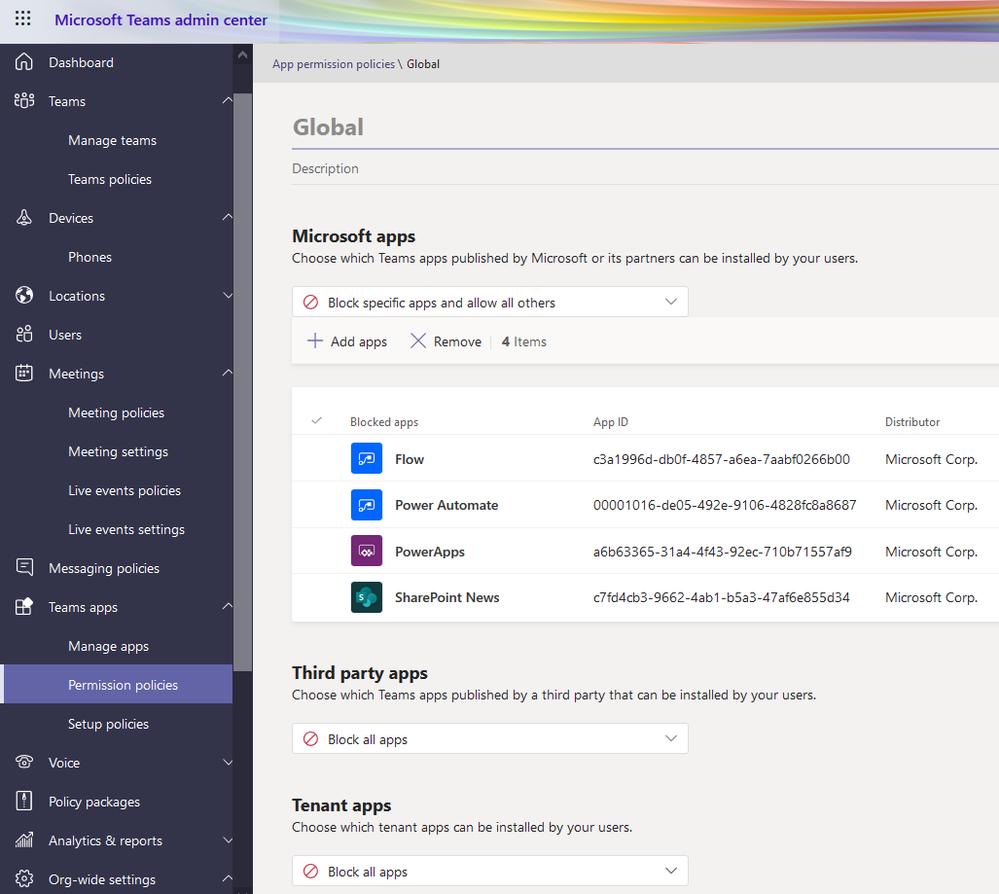Go to Phones under Devices
The height and width of the screenshot is (894, 999).
[x=90, y=257]
